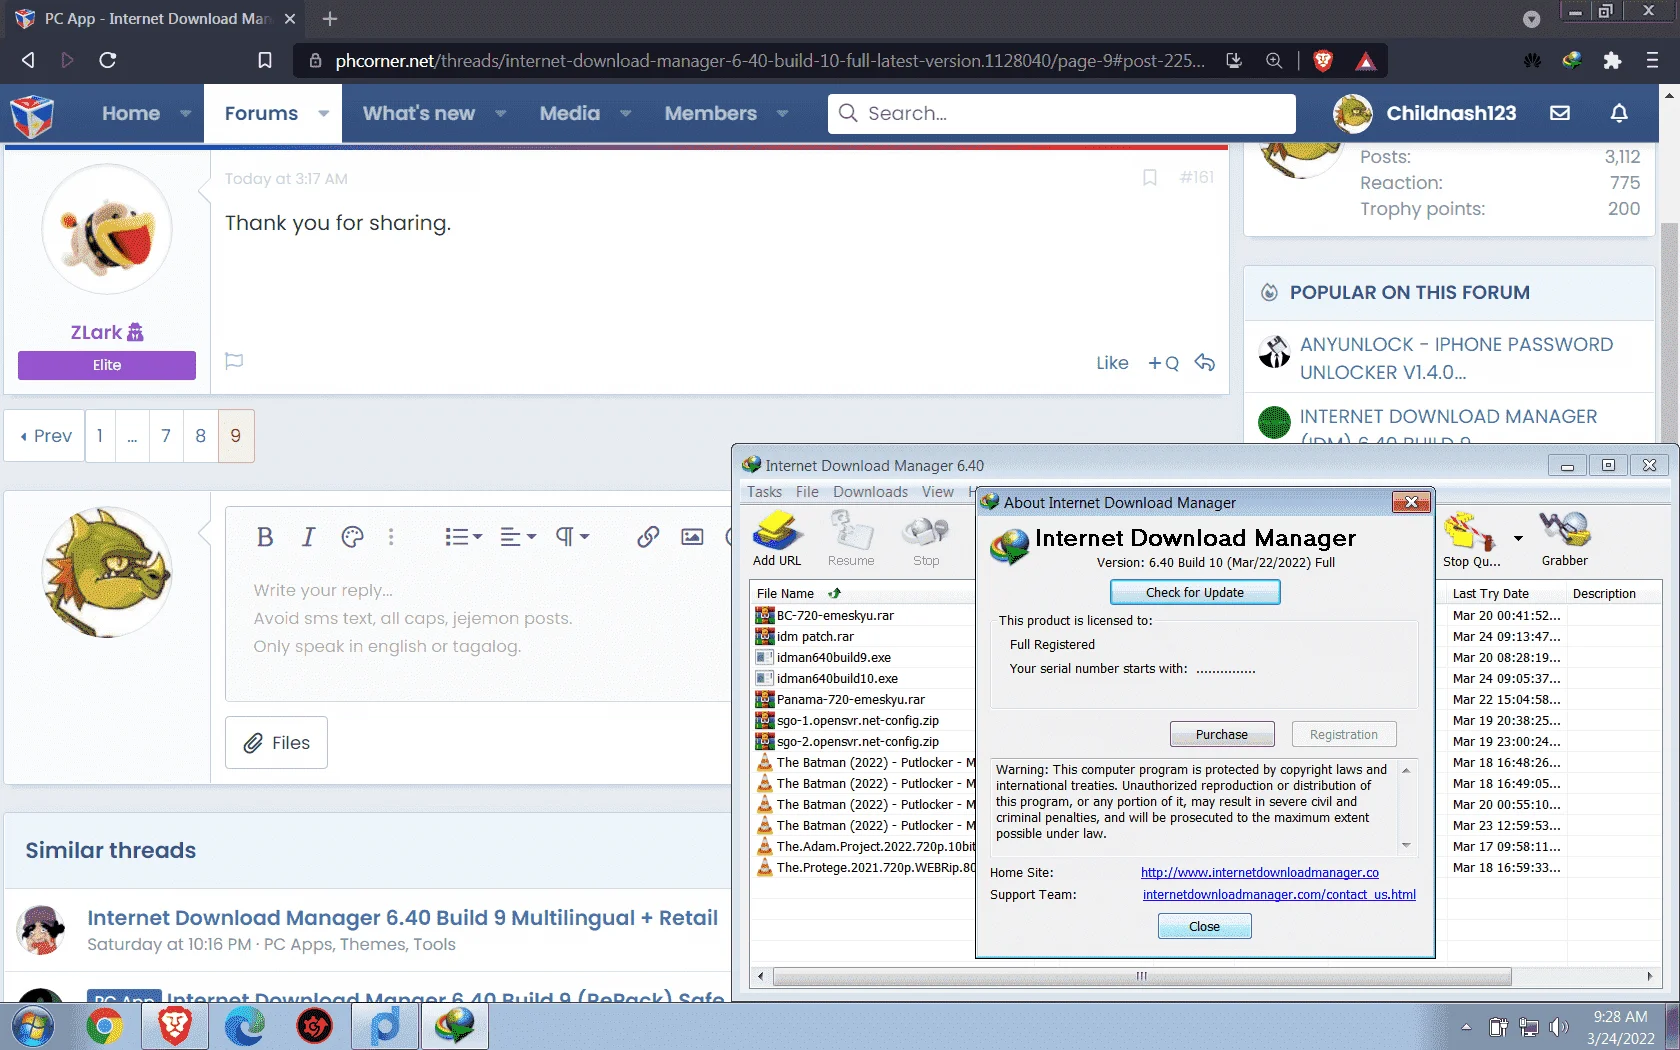Select idman640build10.exe in the download list

[837, 679]
